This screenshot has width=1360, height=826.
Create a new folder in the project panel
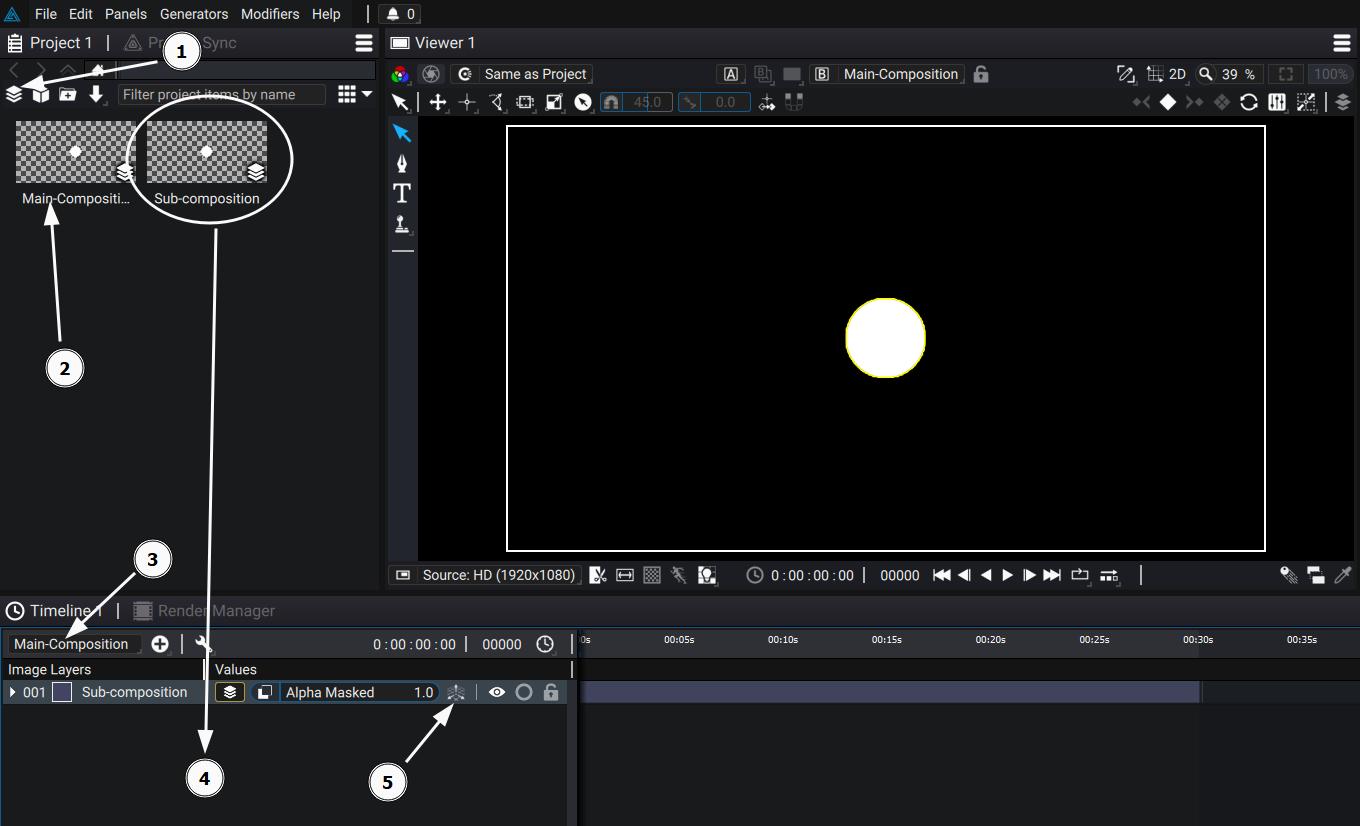[67, 94]
